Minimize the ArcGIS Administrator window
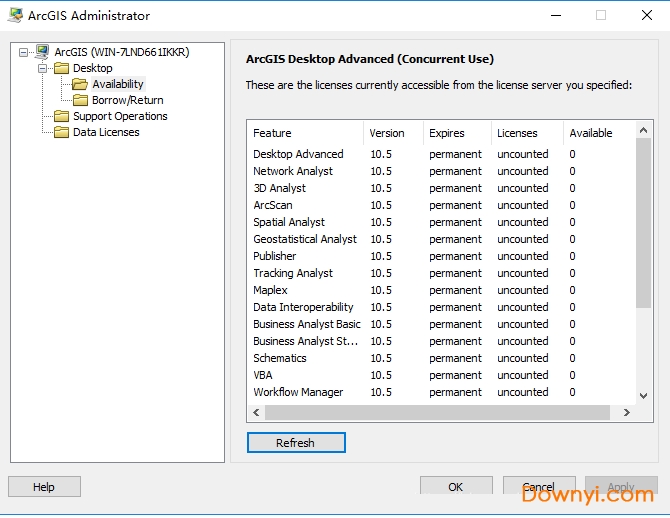 coord(556,15)
